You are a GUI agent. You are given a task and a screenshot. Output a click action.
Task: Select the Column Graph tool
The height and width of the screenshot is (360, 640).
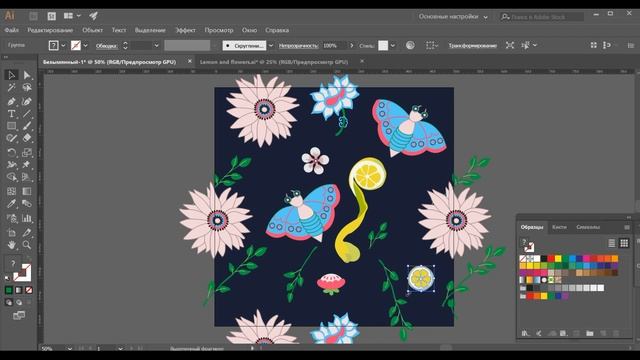(x=27, y=218)
